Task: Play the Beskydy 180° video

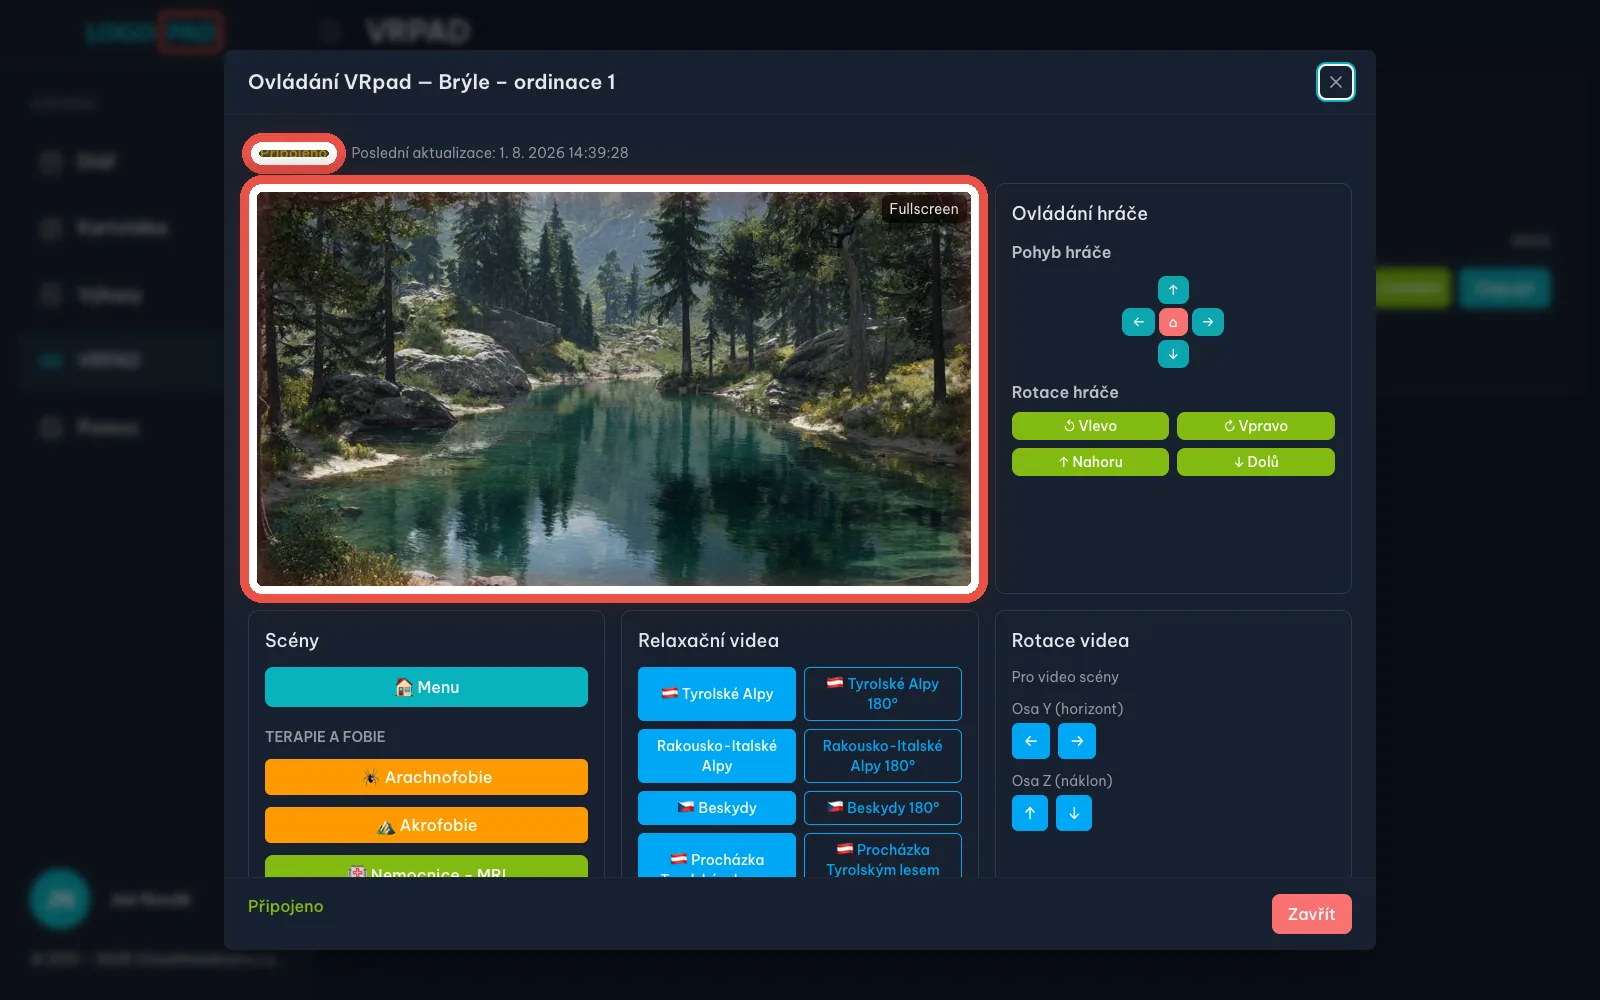Action: 883,808
